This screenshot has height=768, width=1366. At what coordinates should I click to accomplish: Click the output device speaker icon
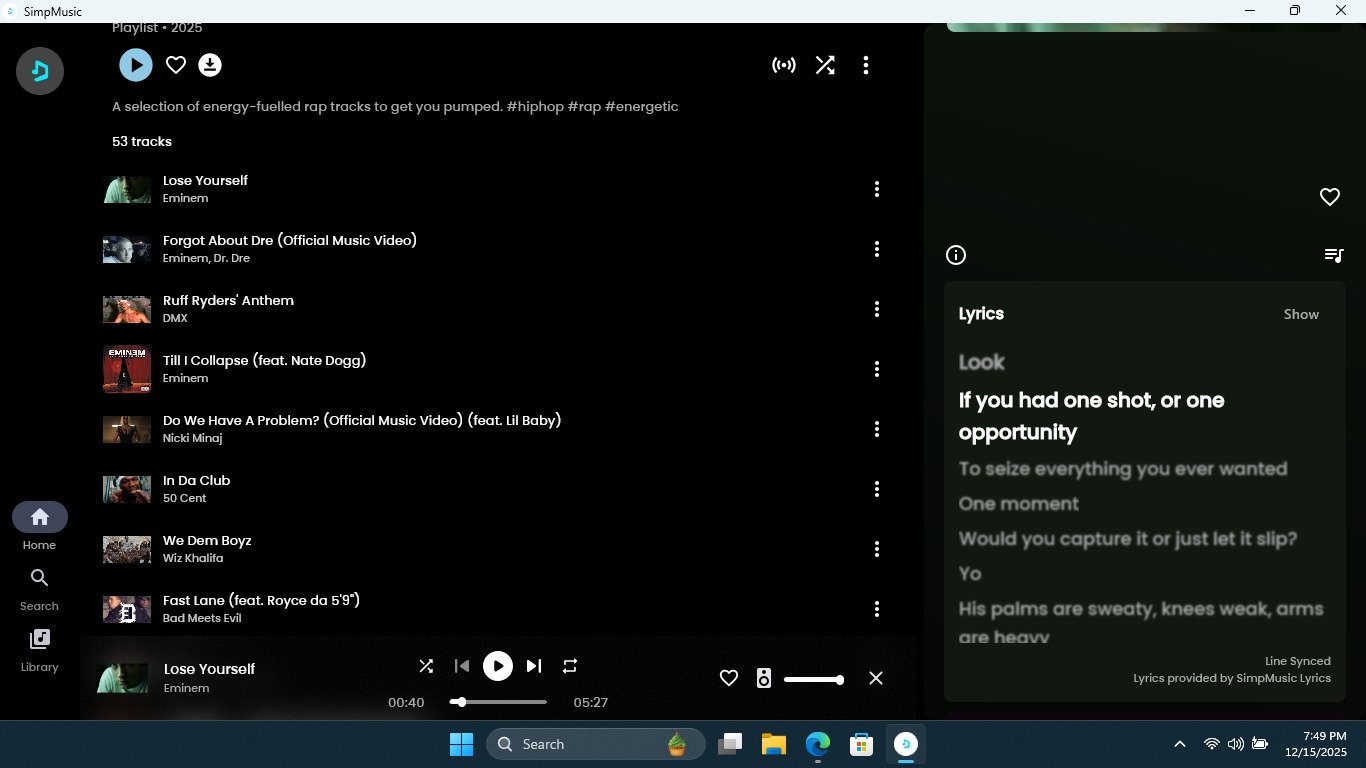[x=764, y=678]
